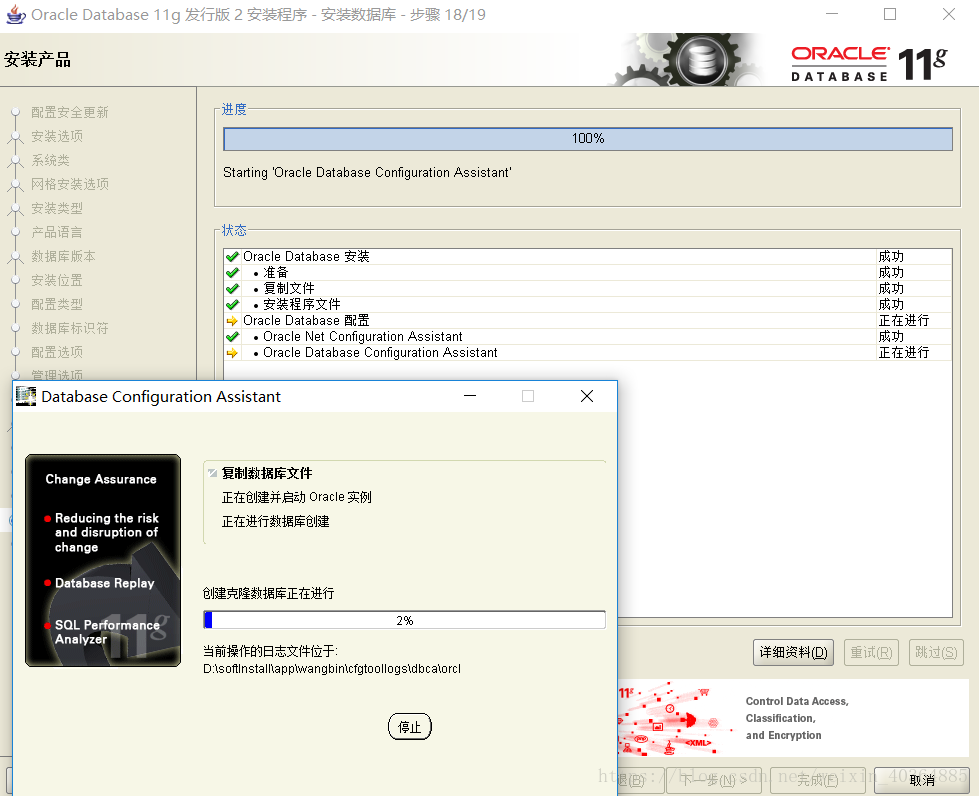Select 配置类型 step in sidebar
Screen dimensions: 979x796
pyautogui.click(x=57, y=305)
